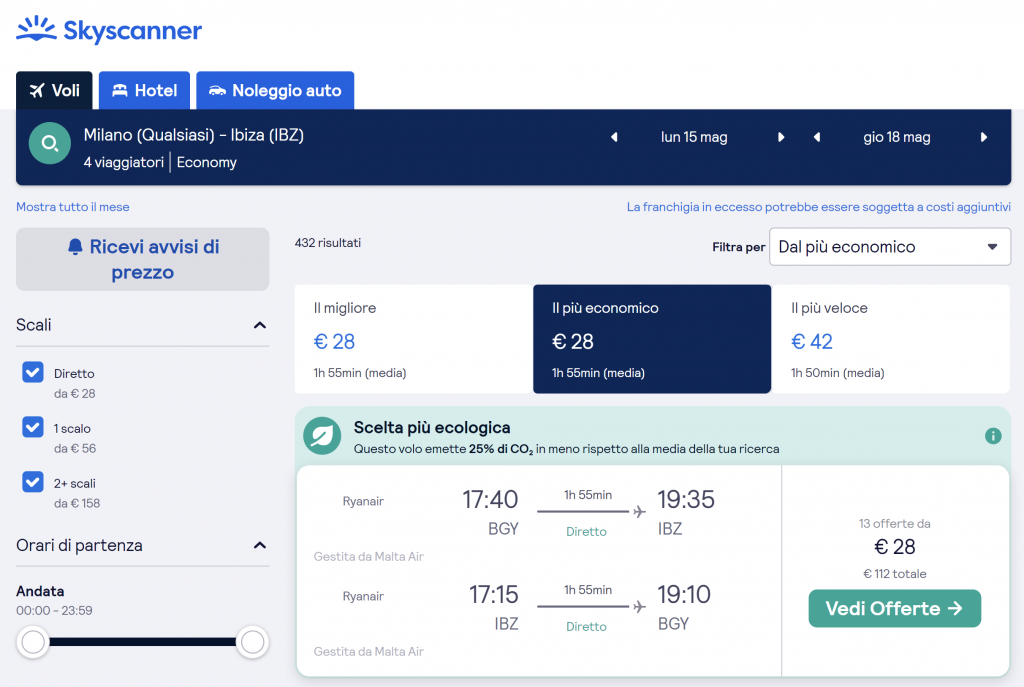Open the Dal più economico sort dropdown

889,247
